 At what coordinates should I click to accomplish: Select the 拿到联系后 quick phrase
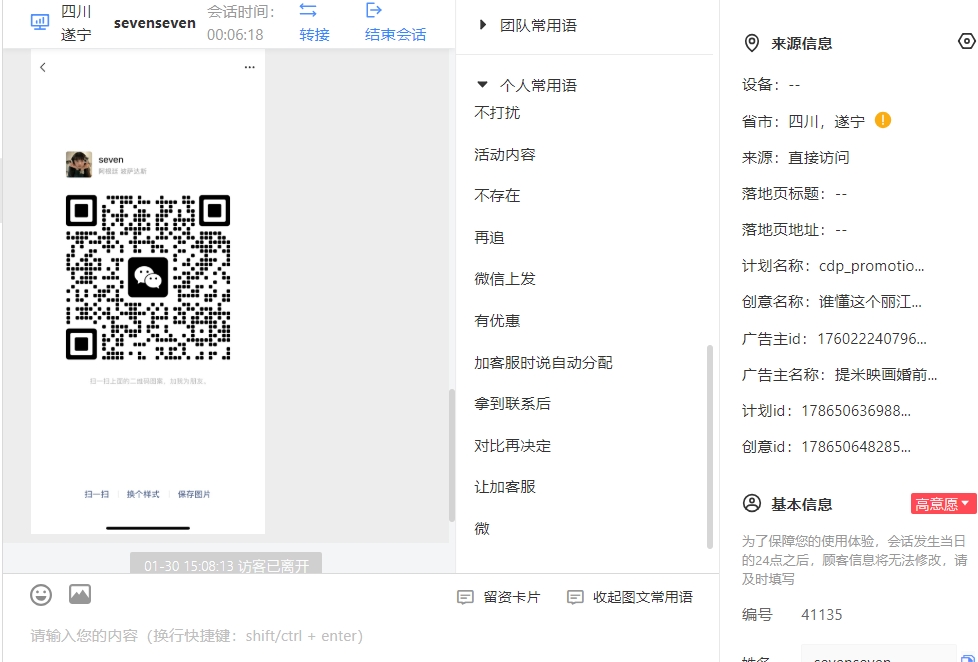pyautogui.click(x=512, y=403)
